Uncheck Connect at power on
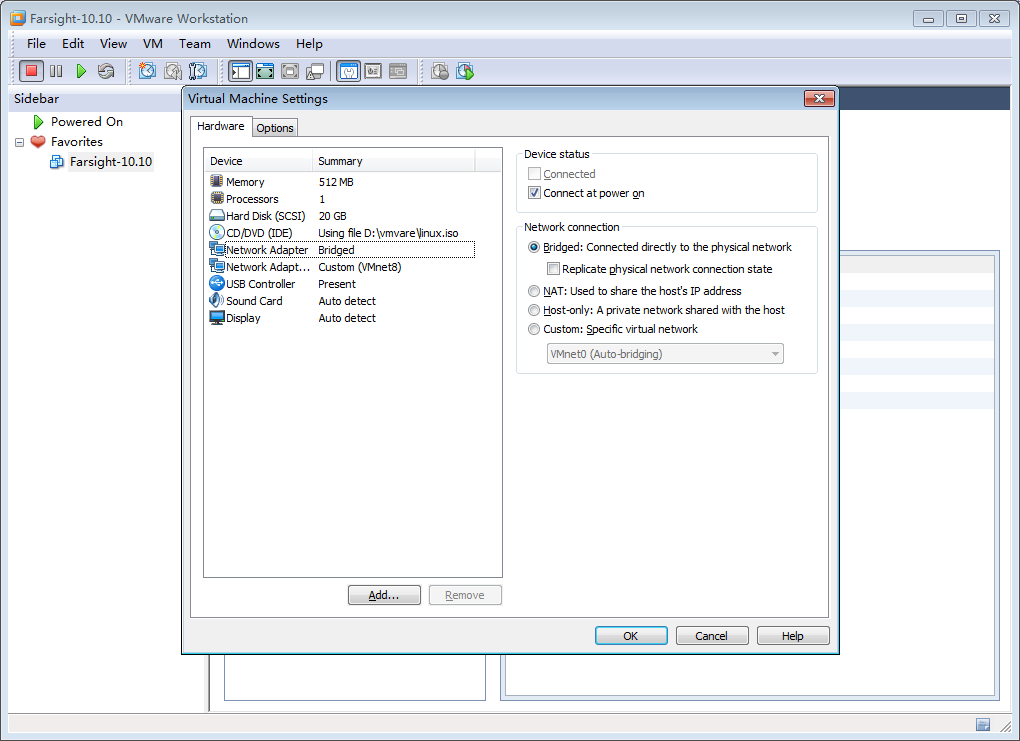Viewport: 1020px width, 741px height. tap(534, 193)
